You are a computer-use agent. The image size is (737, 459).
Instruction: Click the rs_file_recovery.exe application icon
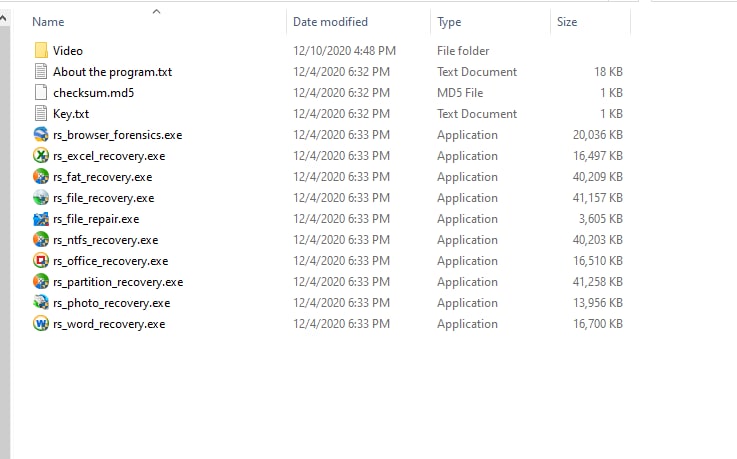[x=41, y=198]
